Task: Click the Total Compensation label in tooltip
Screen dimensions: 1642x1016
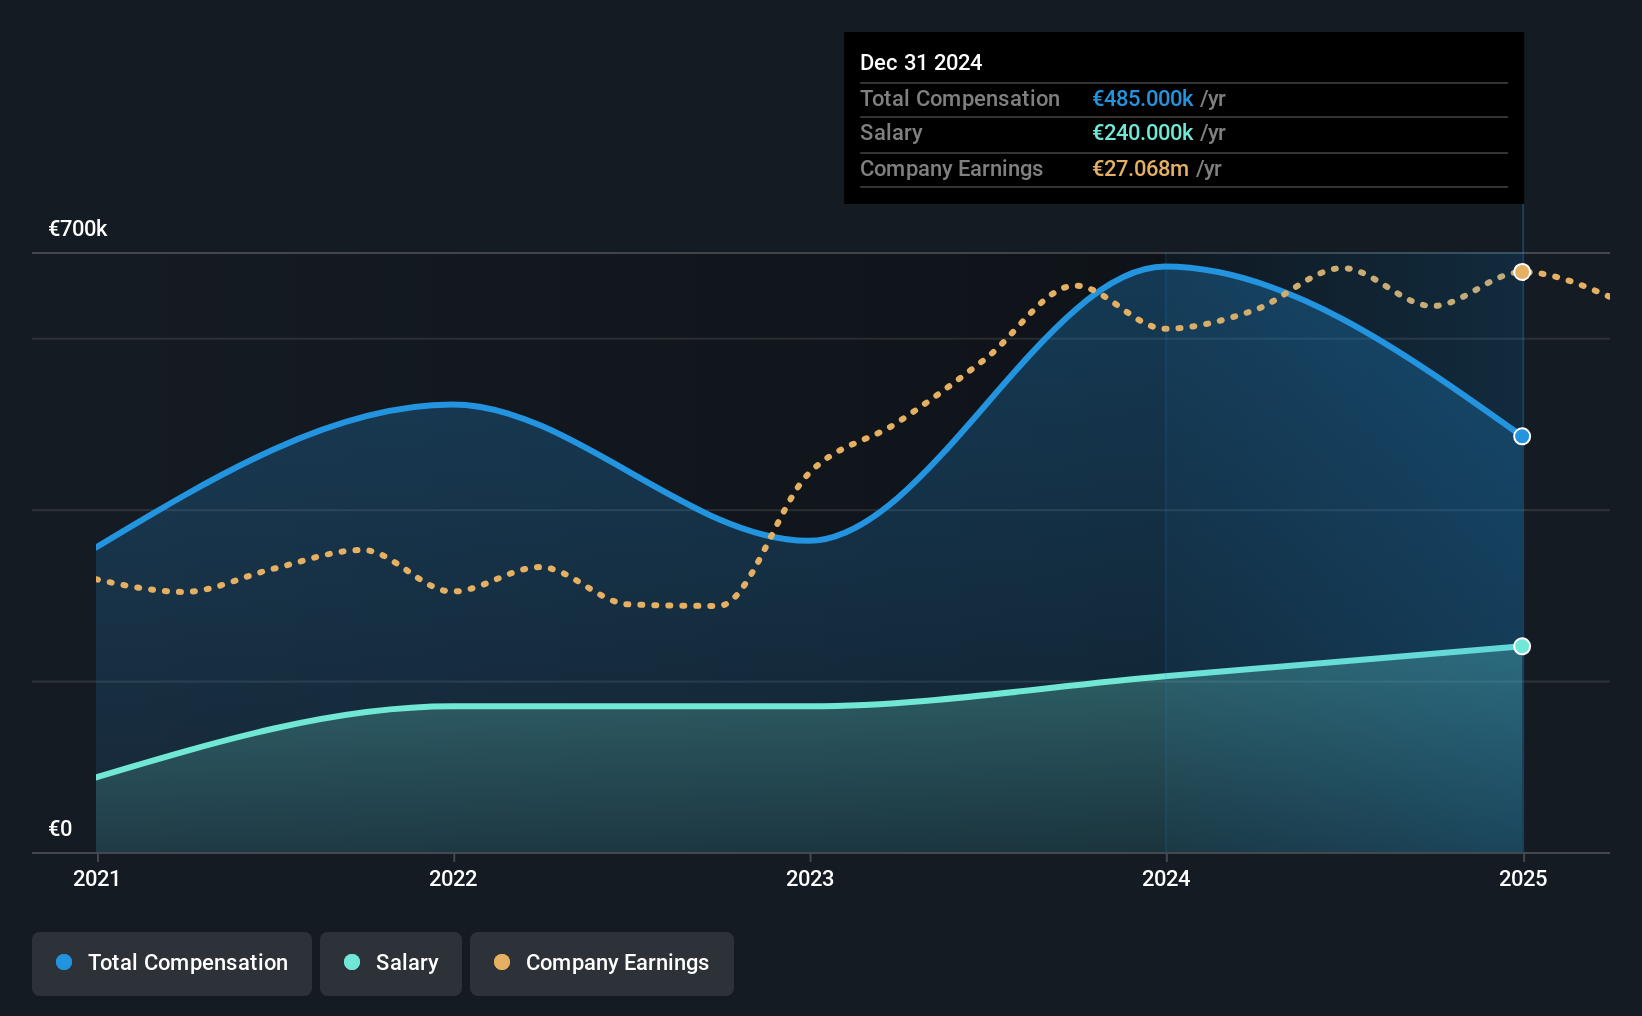Action: coord(960,98)
